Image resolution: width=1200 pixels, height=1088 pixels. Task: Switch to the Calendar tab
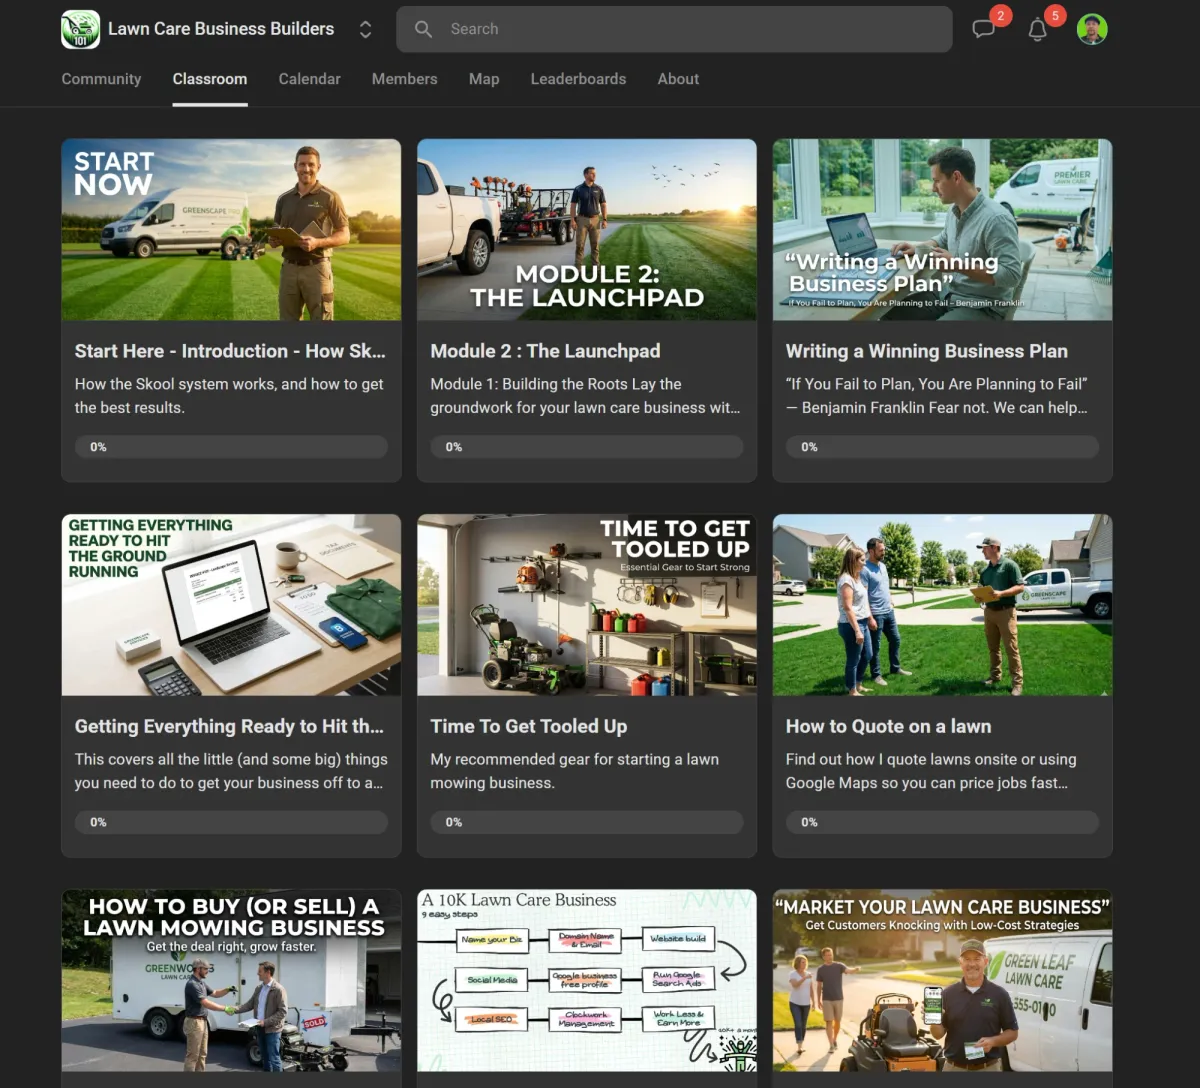[x=309, y=79]
